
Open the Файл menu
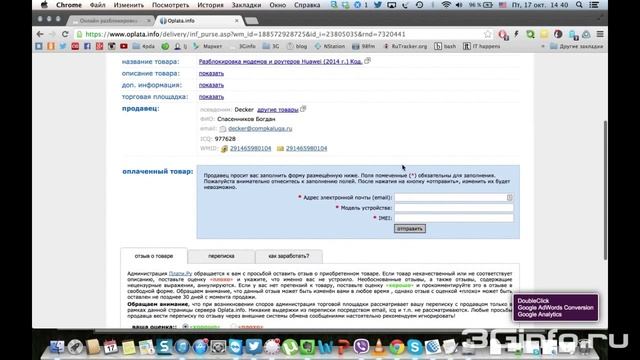tap(98, 5)
